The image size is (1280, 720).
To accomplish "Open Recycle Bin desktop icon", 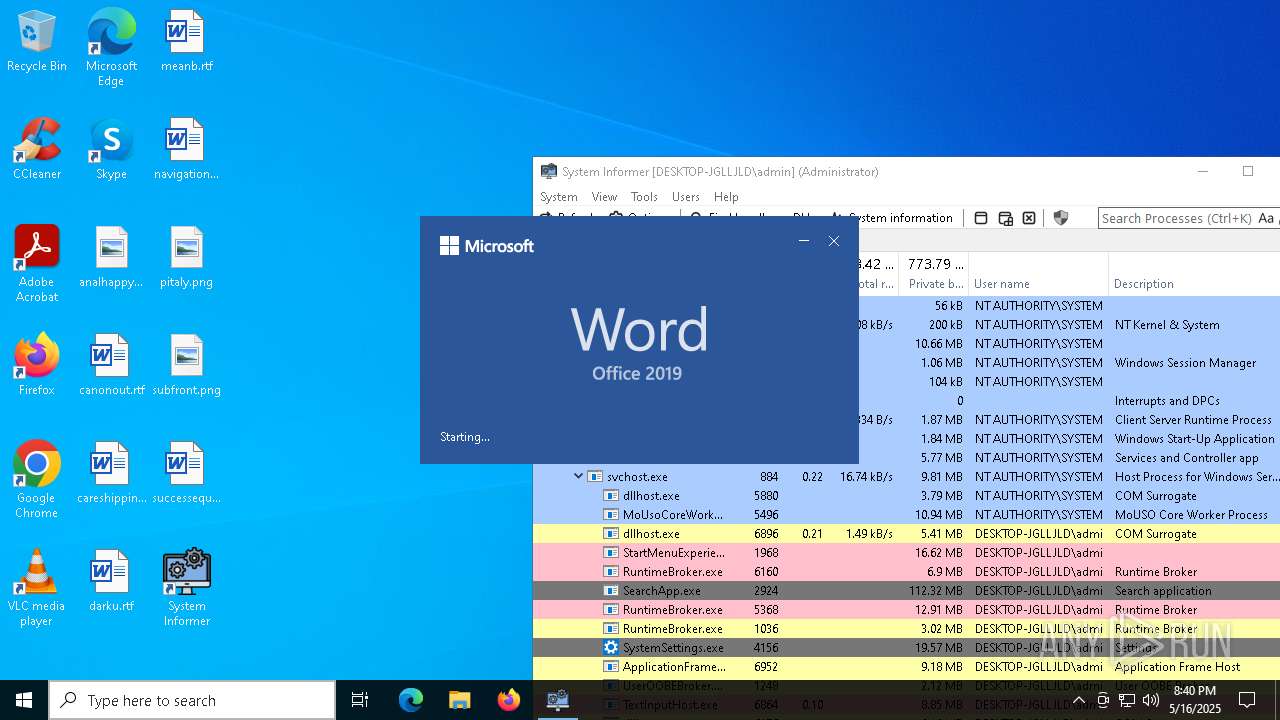I will [x=37, y=42].
